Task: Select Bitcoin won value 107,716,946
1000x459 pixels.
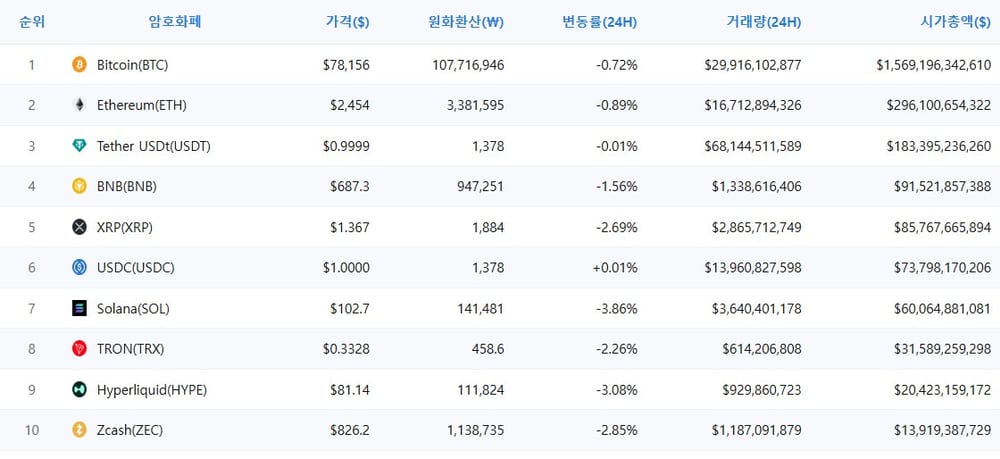Action: point(467,65)
